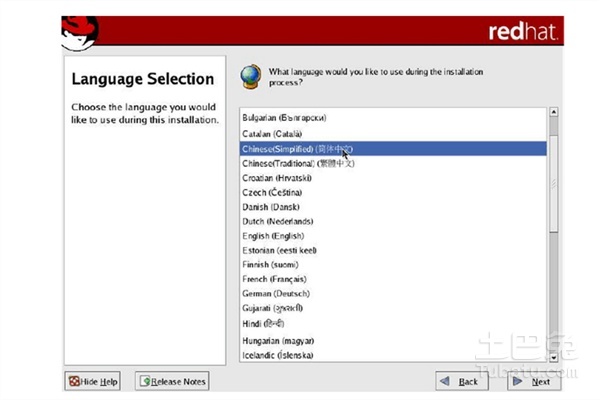Choose French (Français) language
600x400 pixels.
(393, 279)
